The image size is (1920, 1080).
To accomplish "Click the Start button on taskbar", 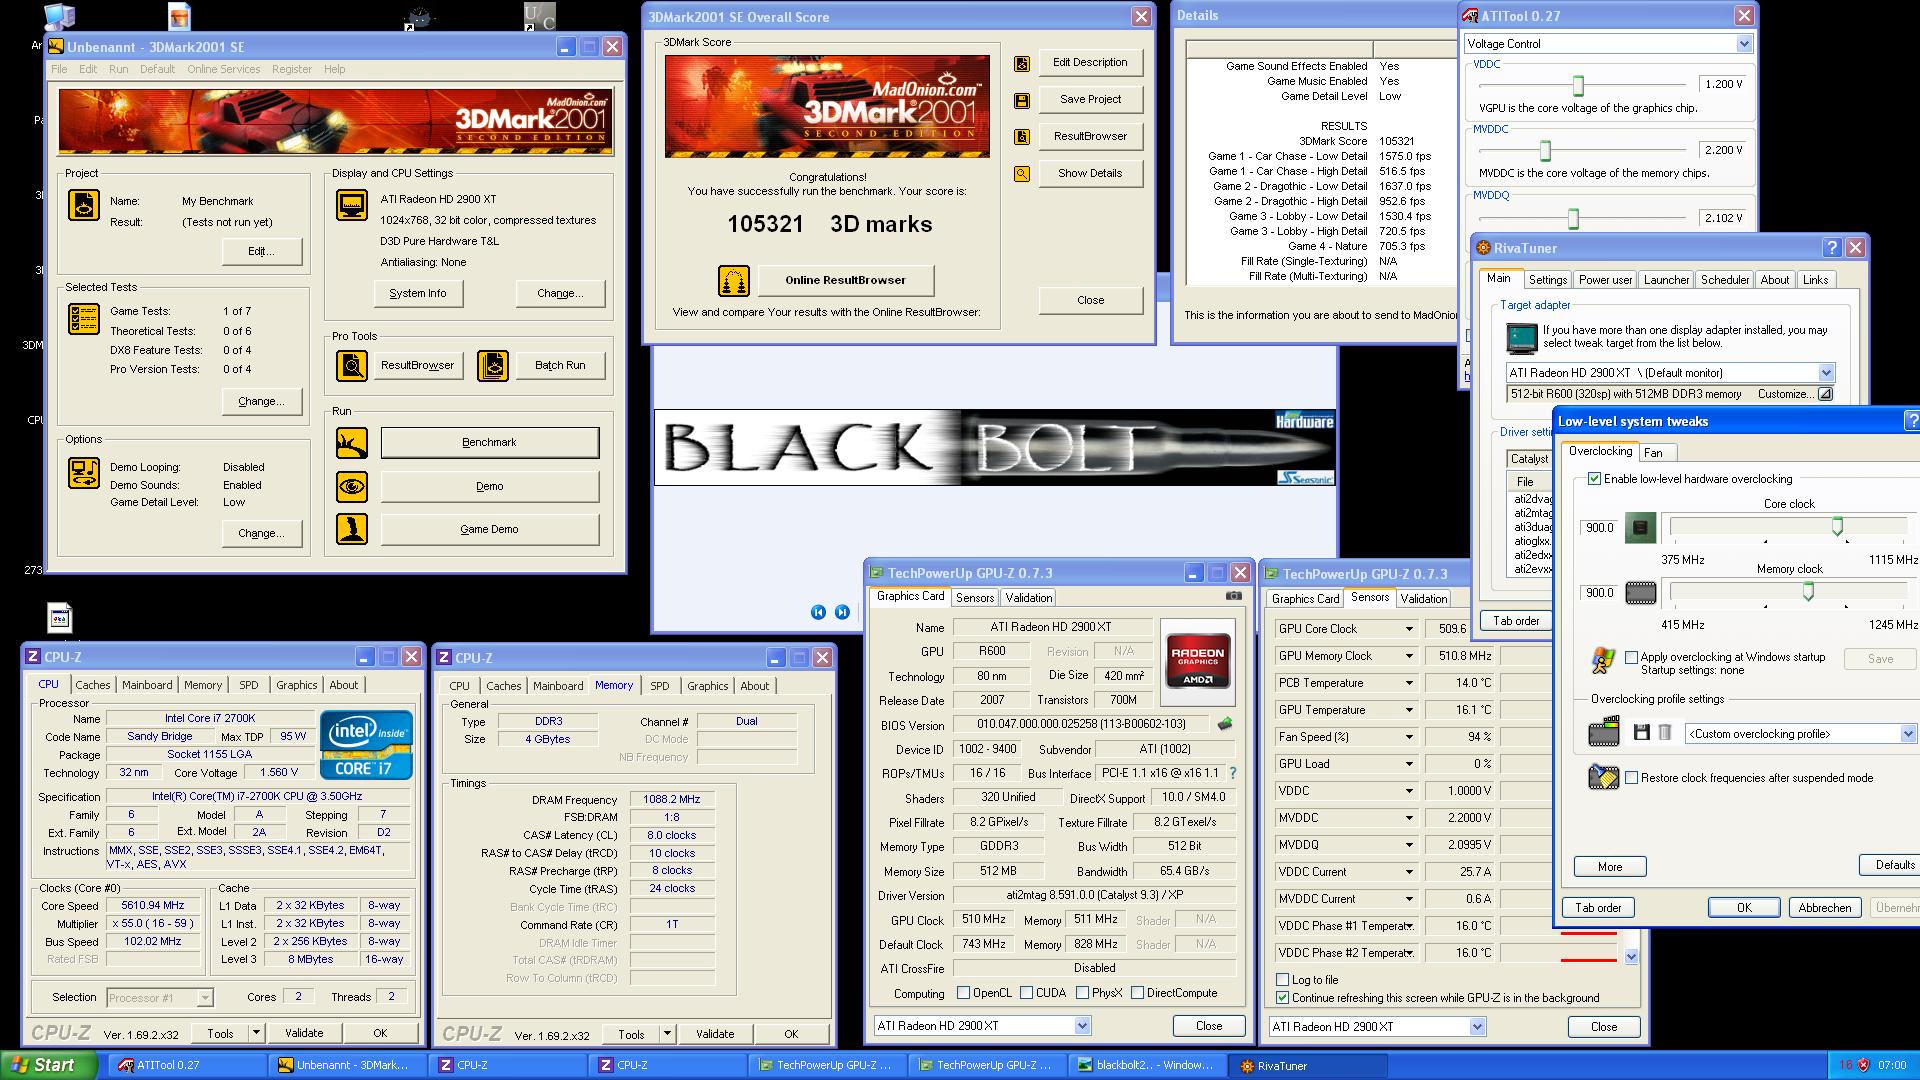I will click(x=49, y=1065).
